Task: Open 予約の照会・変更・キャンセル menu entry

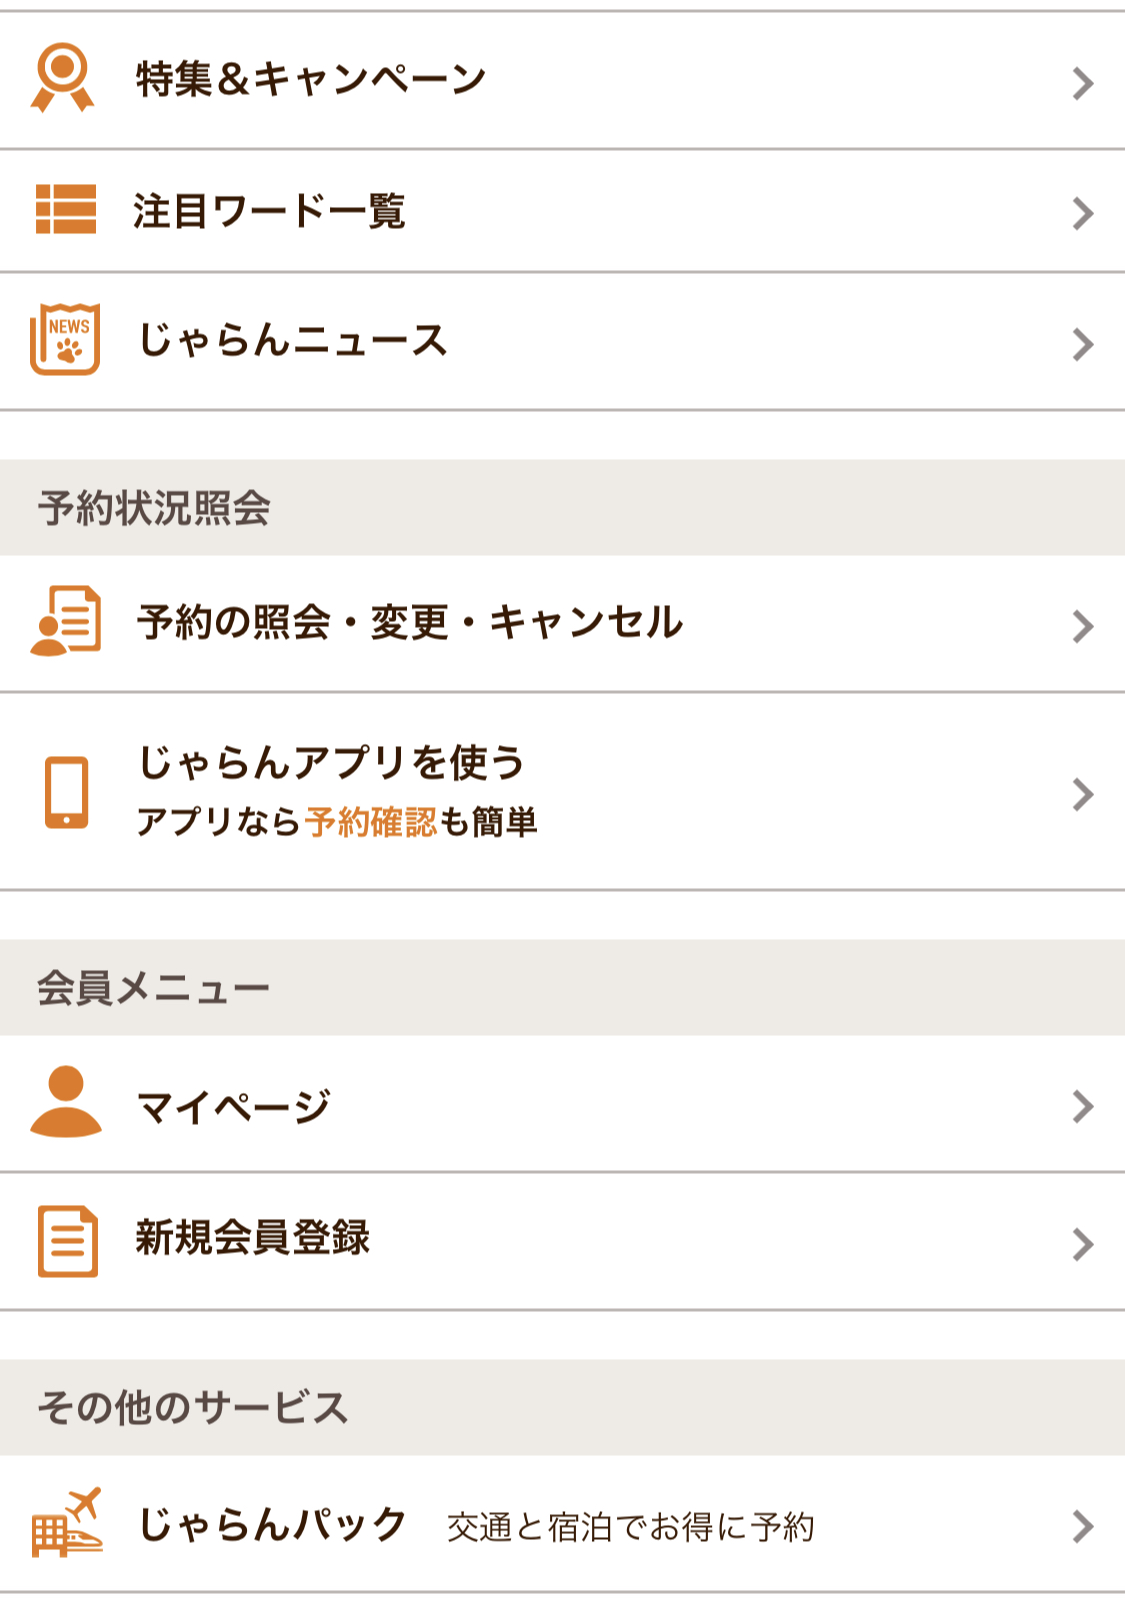Action: tap(410, 622)
